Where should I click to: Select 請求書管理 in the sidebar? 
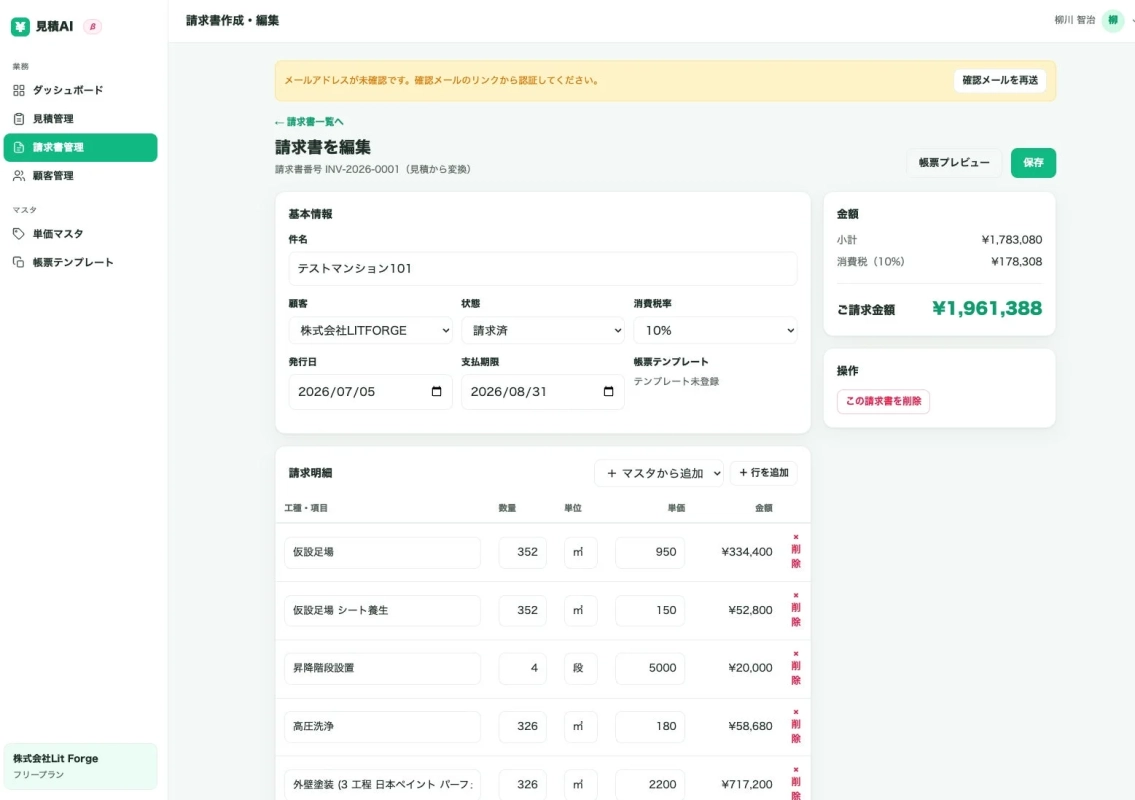(80, 147)
